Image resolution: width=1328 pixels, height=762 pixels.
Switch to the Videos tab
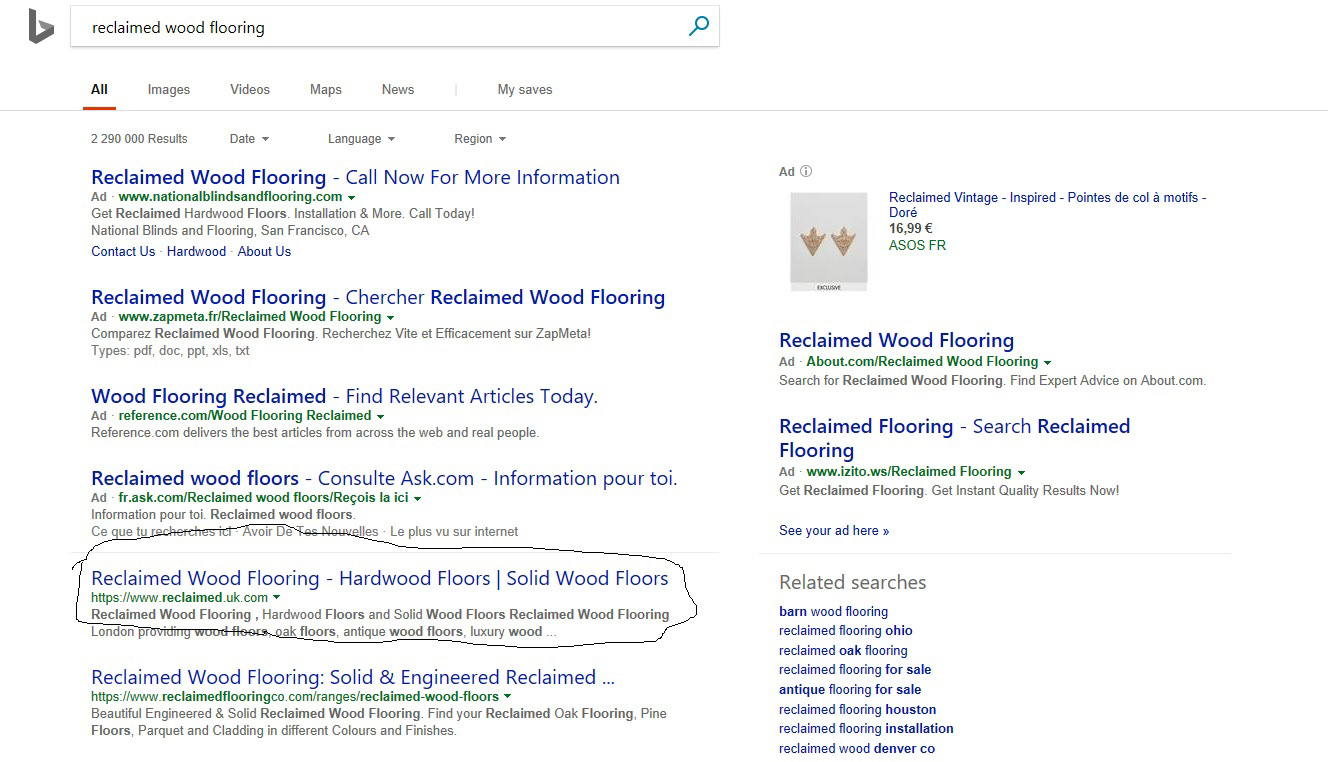249,90
